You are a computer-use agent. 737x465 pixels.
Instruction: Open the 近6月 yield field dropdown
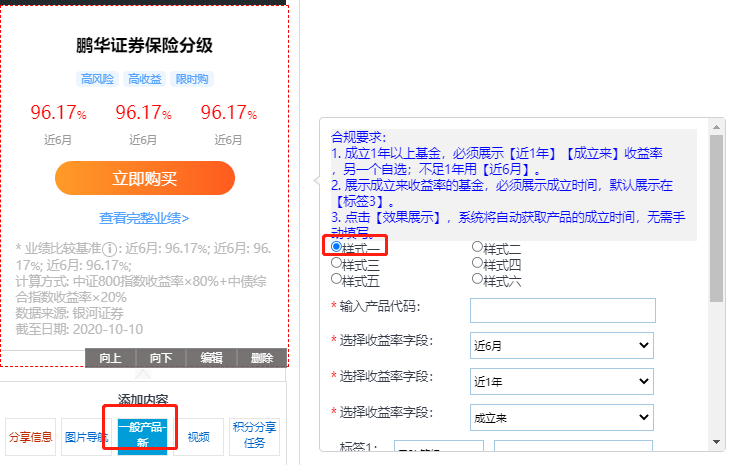(x=562, y=346)
